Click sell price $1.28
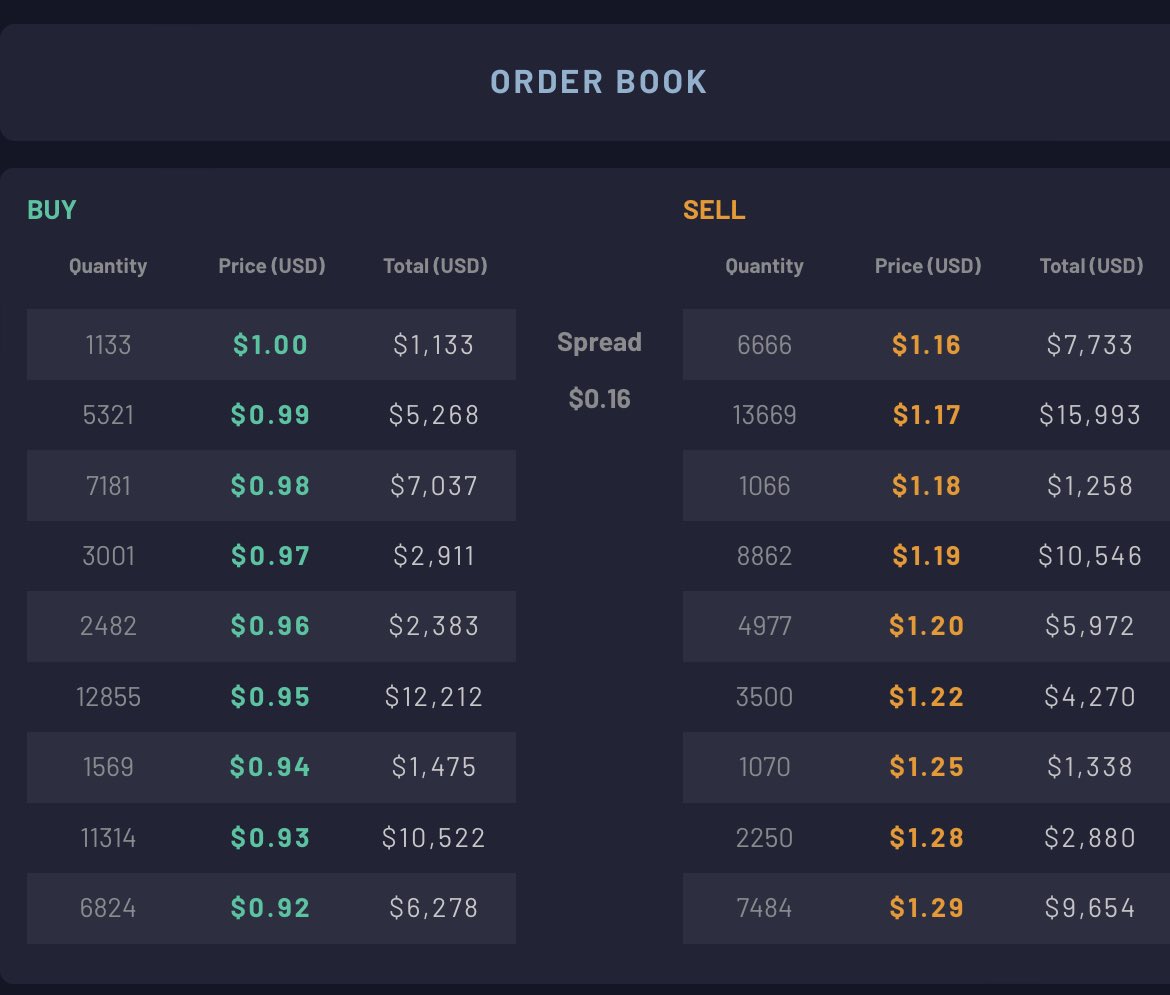The height and width of the screenshot is (995, 1170). 926,838
